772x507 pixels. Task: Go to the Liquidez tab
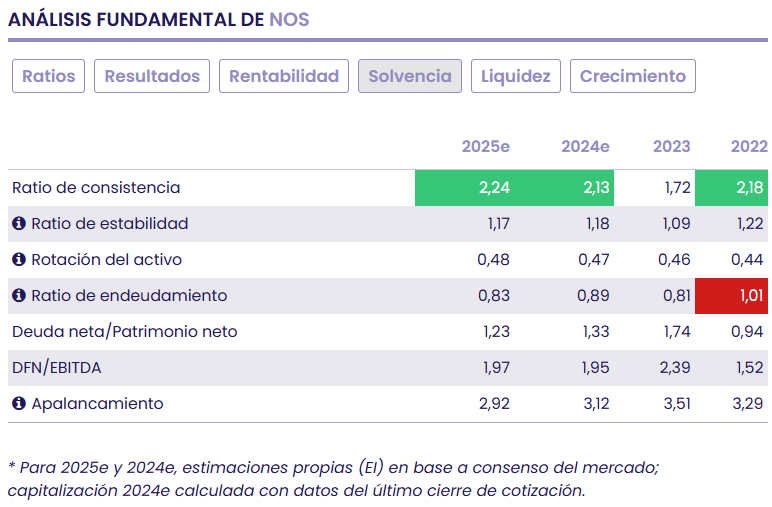tap(516, 76)
